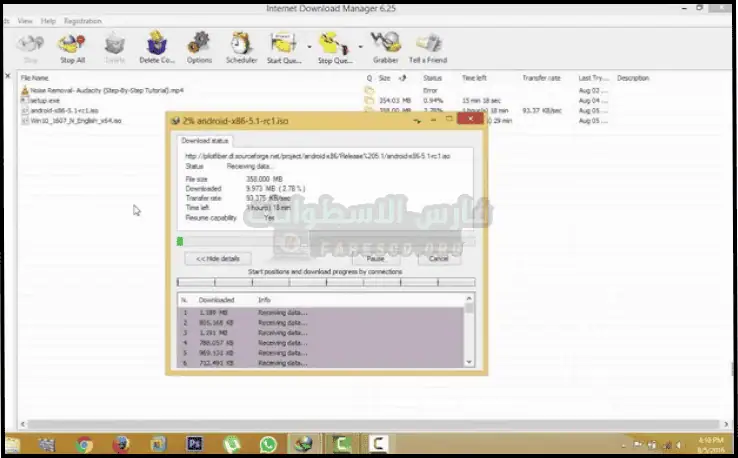The image size is (738, 458).
Task: Open IDM Options from the toolbar
Action: pyautogui.click(x=199, y=46)
